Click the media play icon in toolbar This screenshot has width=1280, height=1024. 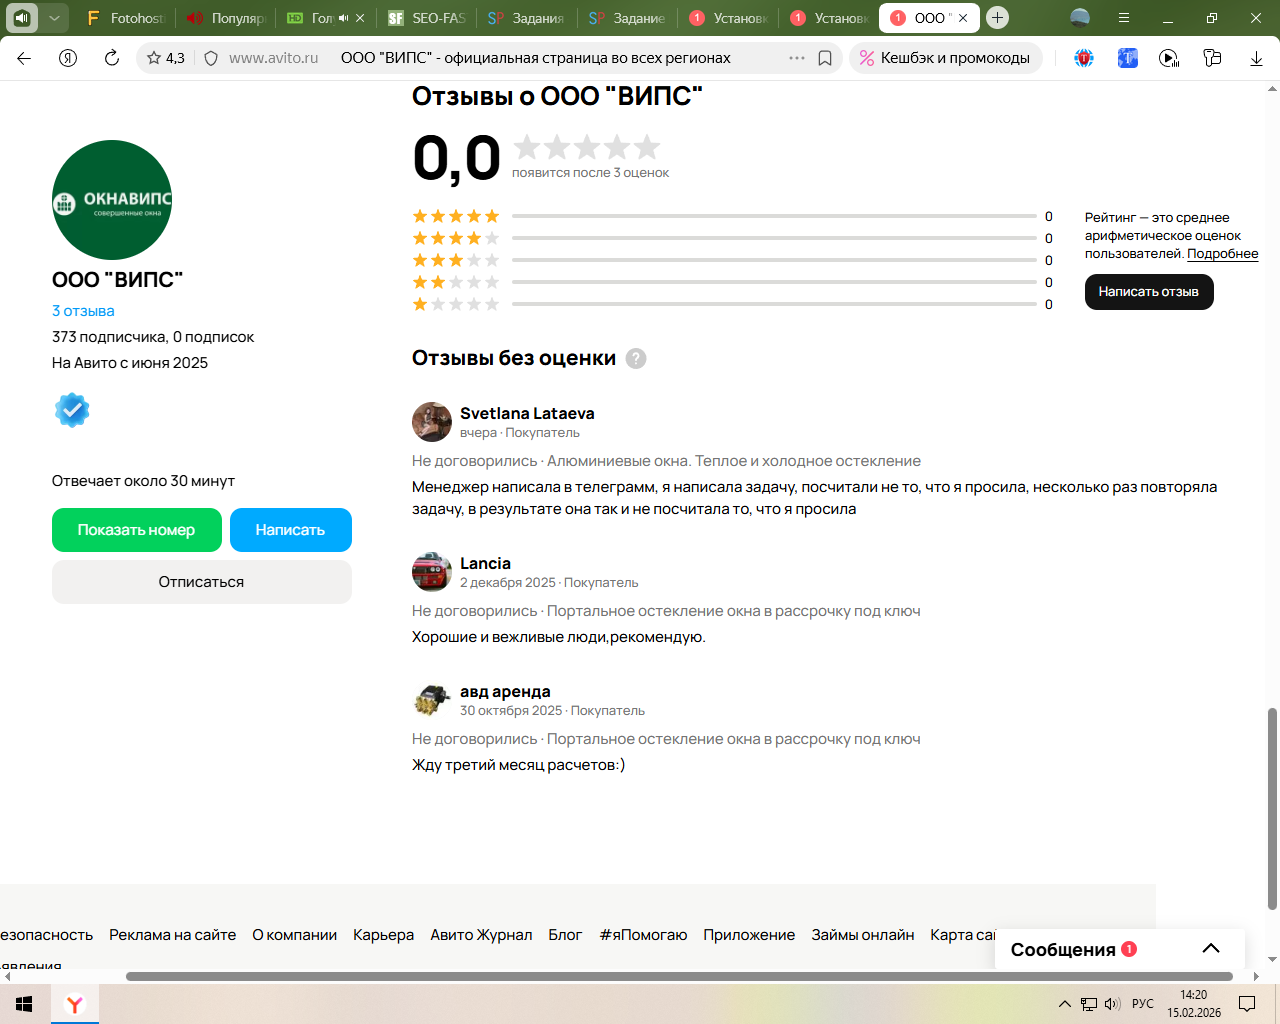(1169, 58)
